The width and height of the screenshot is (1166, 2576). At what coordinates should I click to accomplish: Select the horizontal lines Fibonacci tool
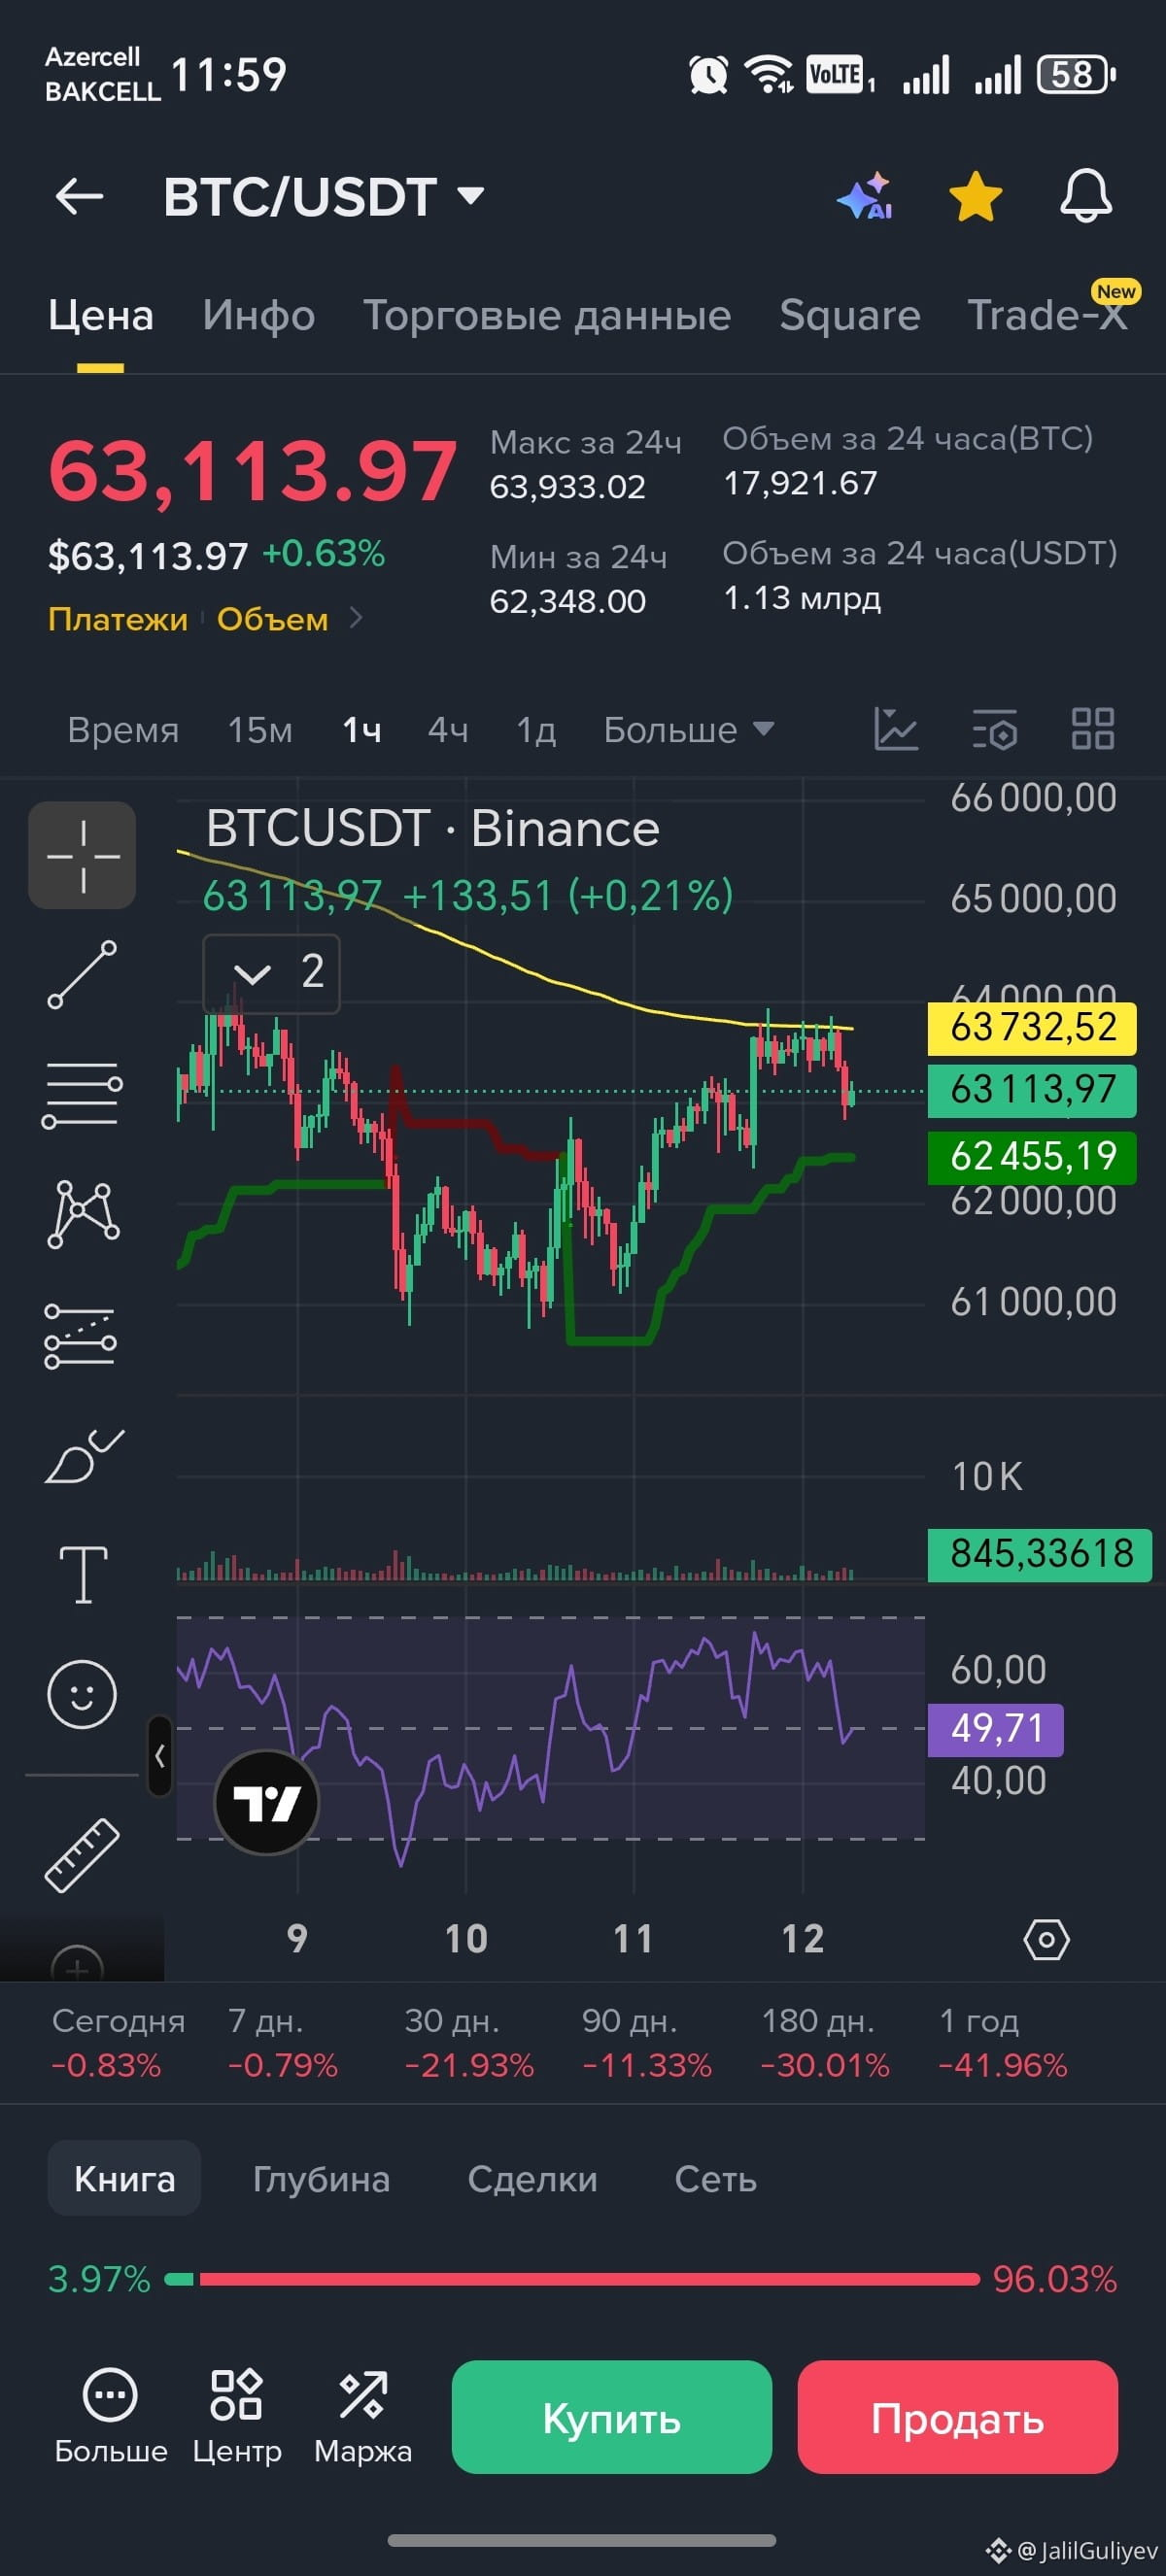coord(82,1096)
